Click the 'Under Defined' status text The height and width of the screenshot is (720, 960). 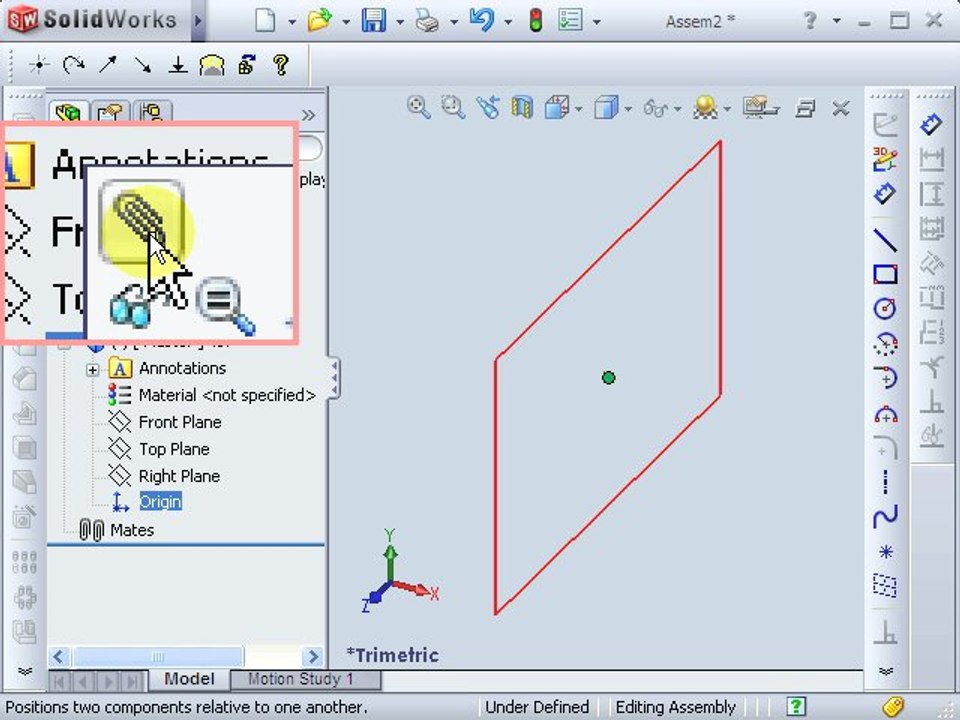pos(537,707)
